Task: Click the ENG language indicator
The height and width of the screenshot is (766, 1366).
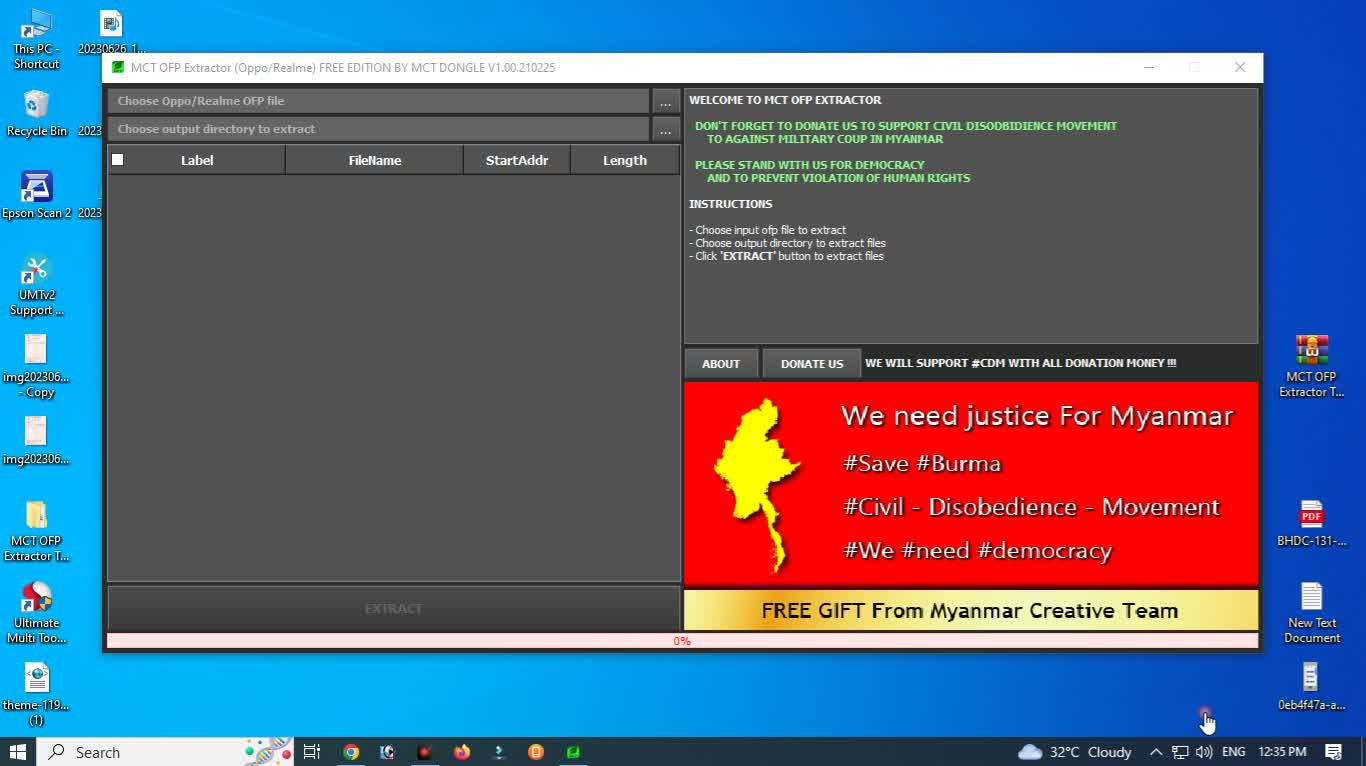Action: [1234, 752]
